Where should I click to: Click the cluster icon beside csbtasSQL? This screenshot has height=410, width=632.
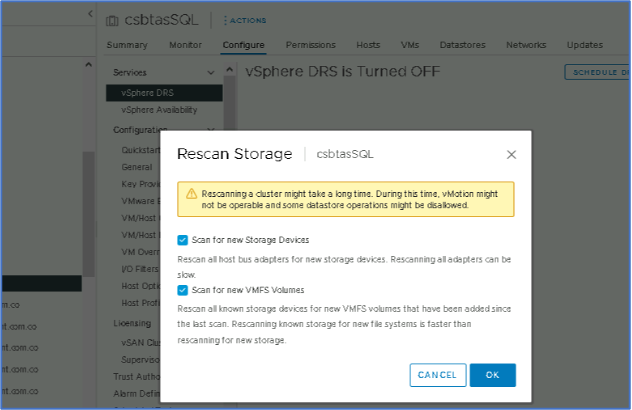pos(112,18)
